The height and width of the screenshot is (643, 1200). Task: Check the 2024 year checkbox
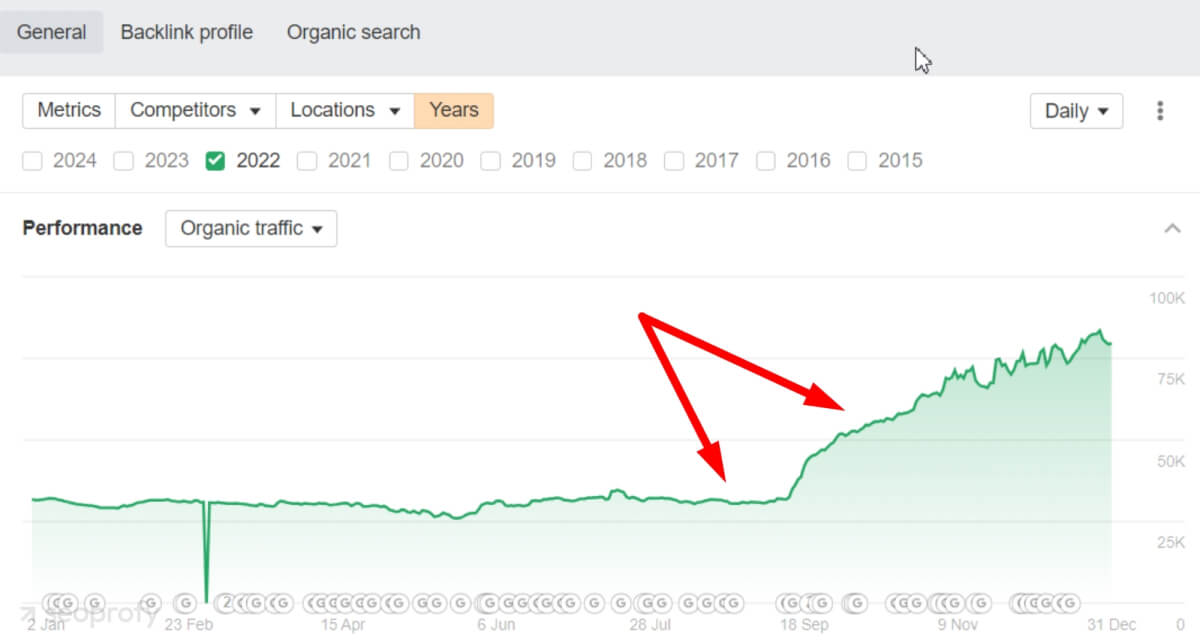pyautogui.click(x=32, y=161)
